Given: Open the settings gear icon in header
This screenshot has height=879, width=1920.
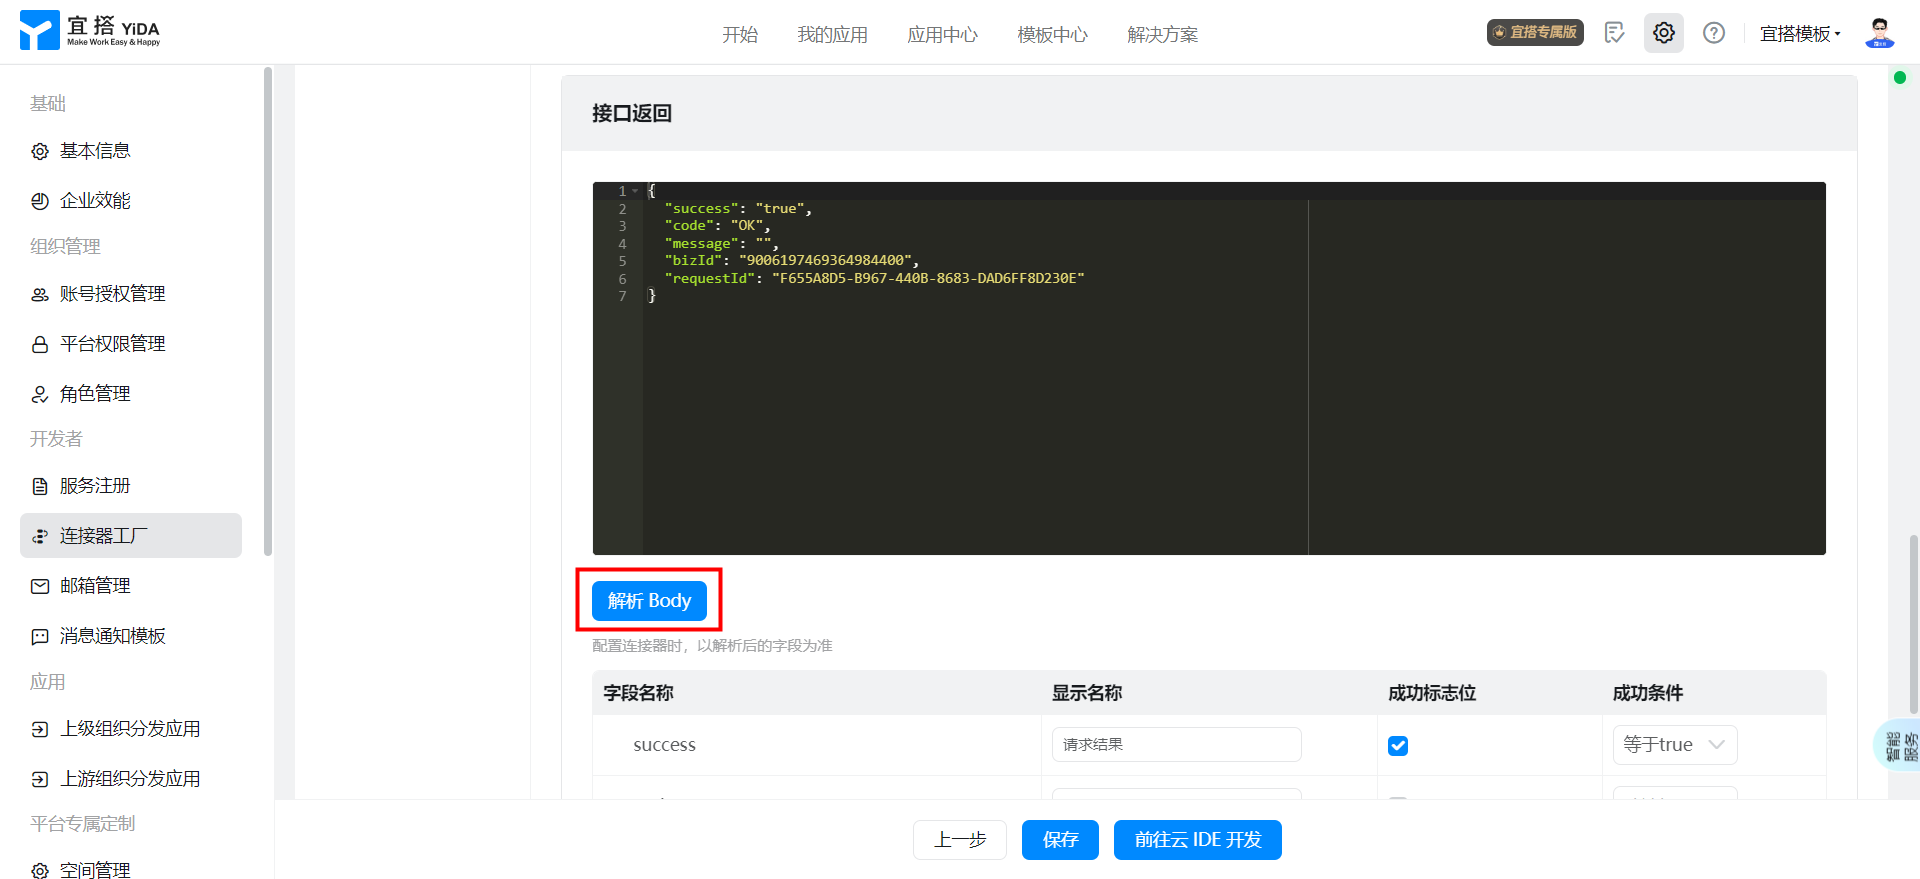Looking at the screenshot, I should 1663,33.
